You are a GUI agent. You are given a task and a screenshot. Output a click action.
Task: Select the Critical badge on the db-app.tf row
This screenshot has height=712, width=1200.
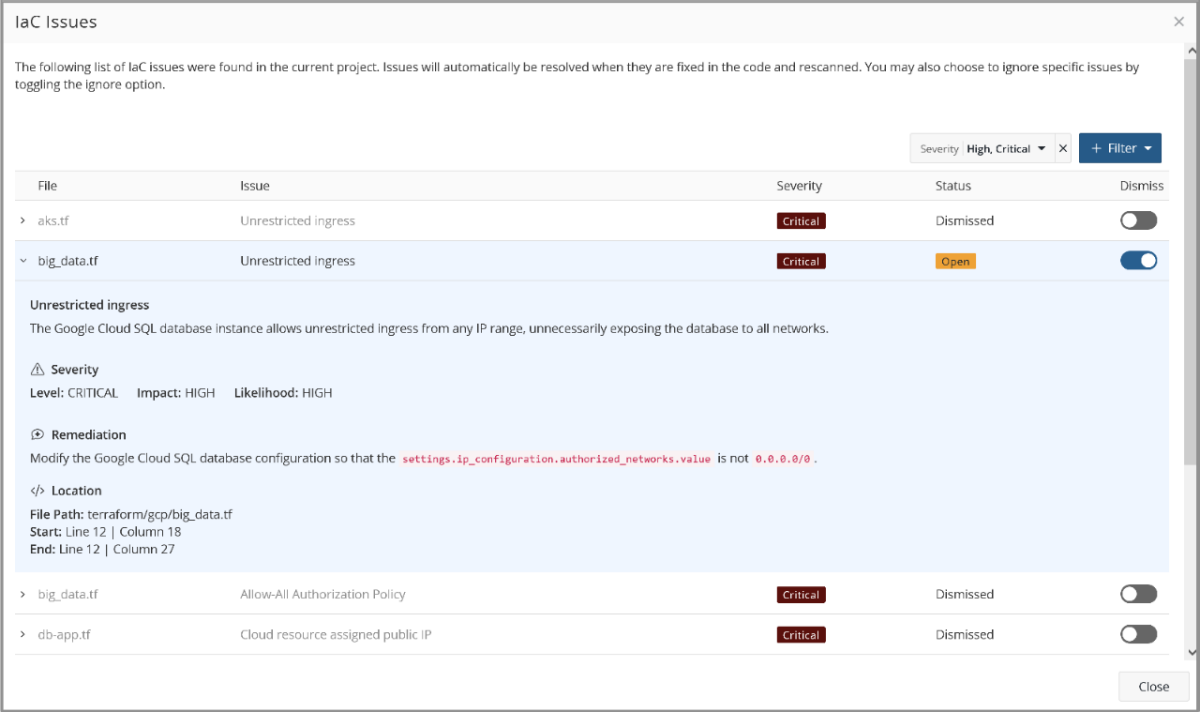pos(801,634)
